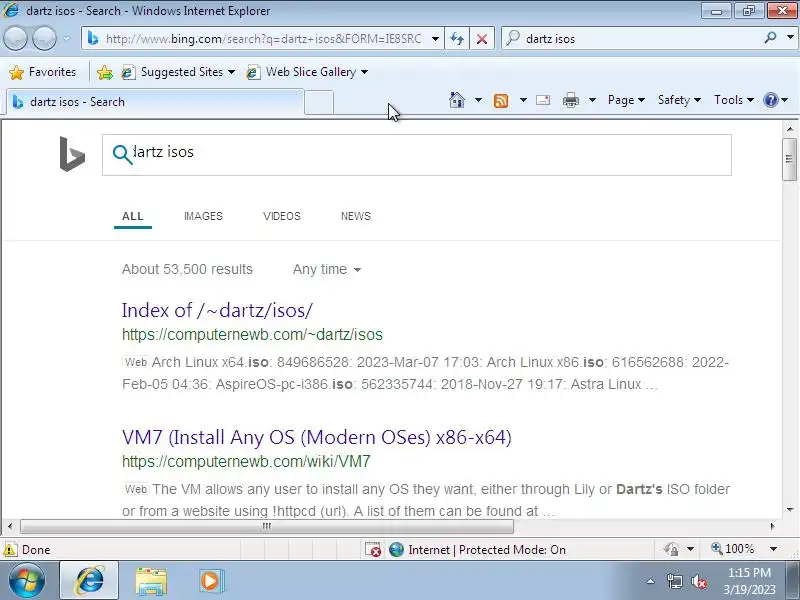
Task: Click the vertical scrollbar thumb
Action: pos(789,159)
